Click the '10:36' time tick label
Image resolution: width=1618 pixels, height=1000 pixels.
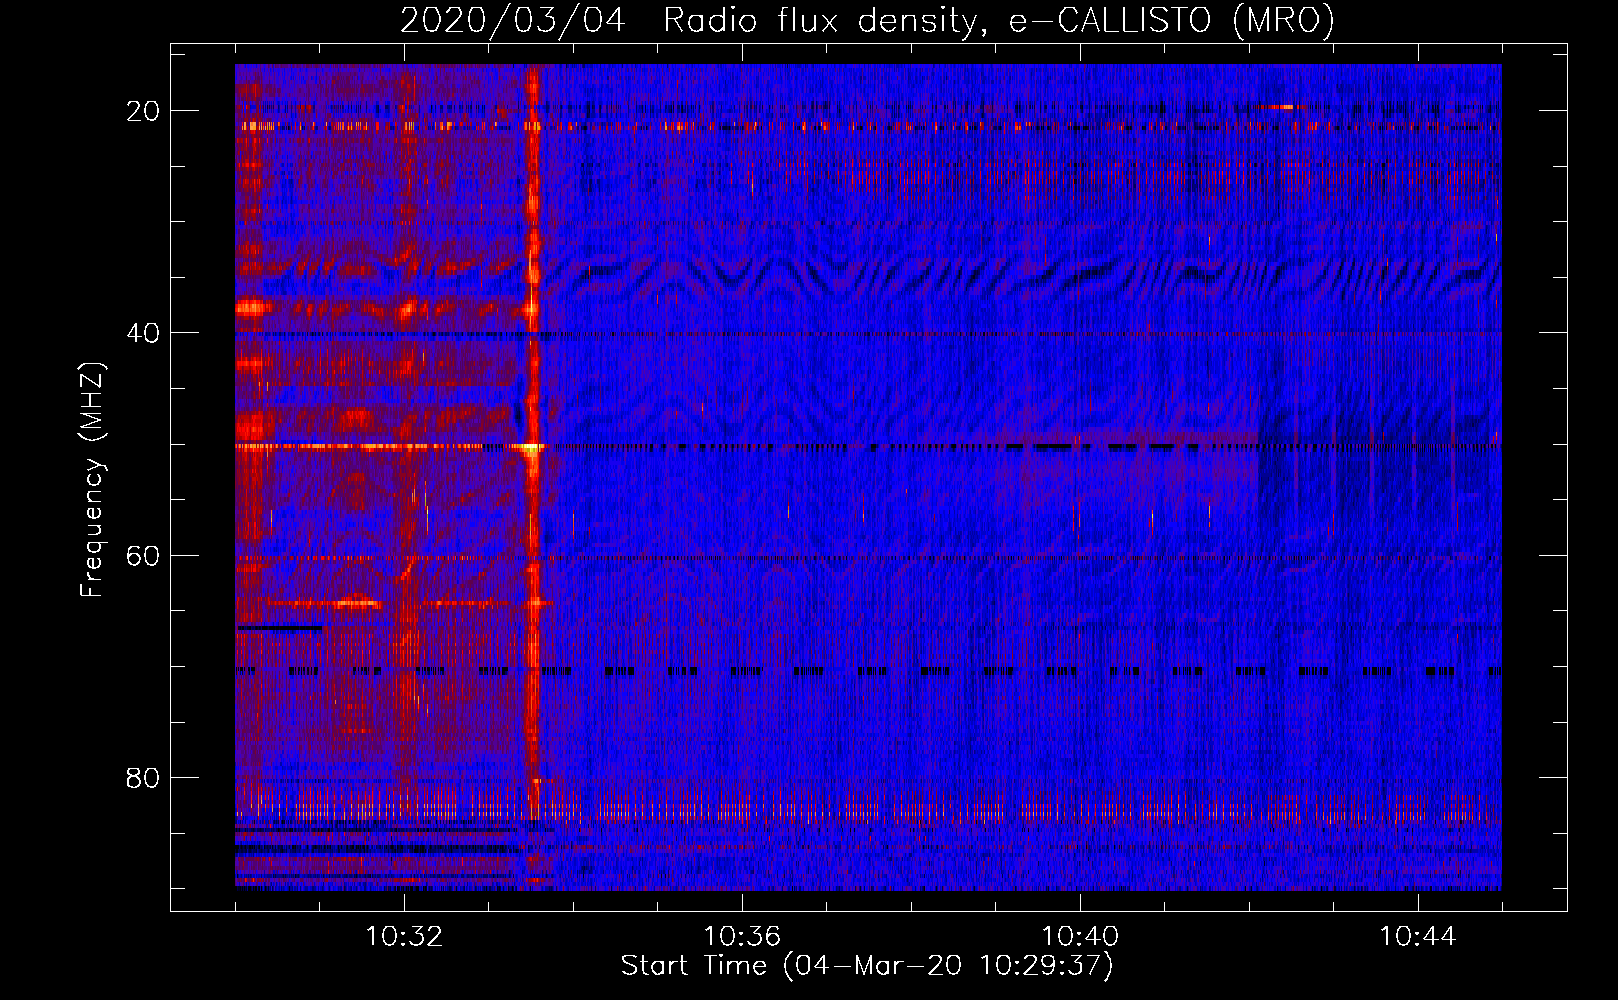[x=742, y=937]
